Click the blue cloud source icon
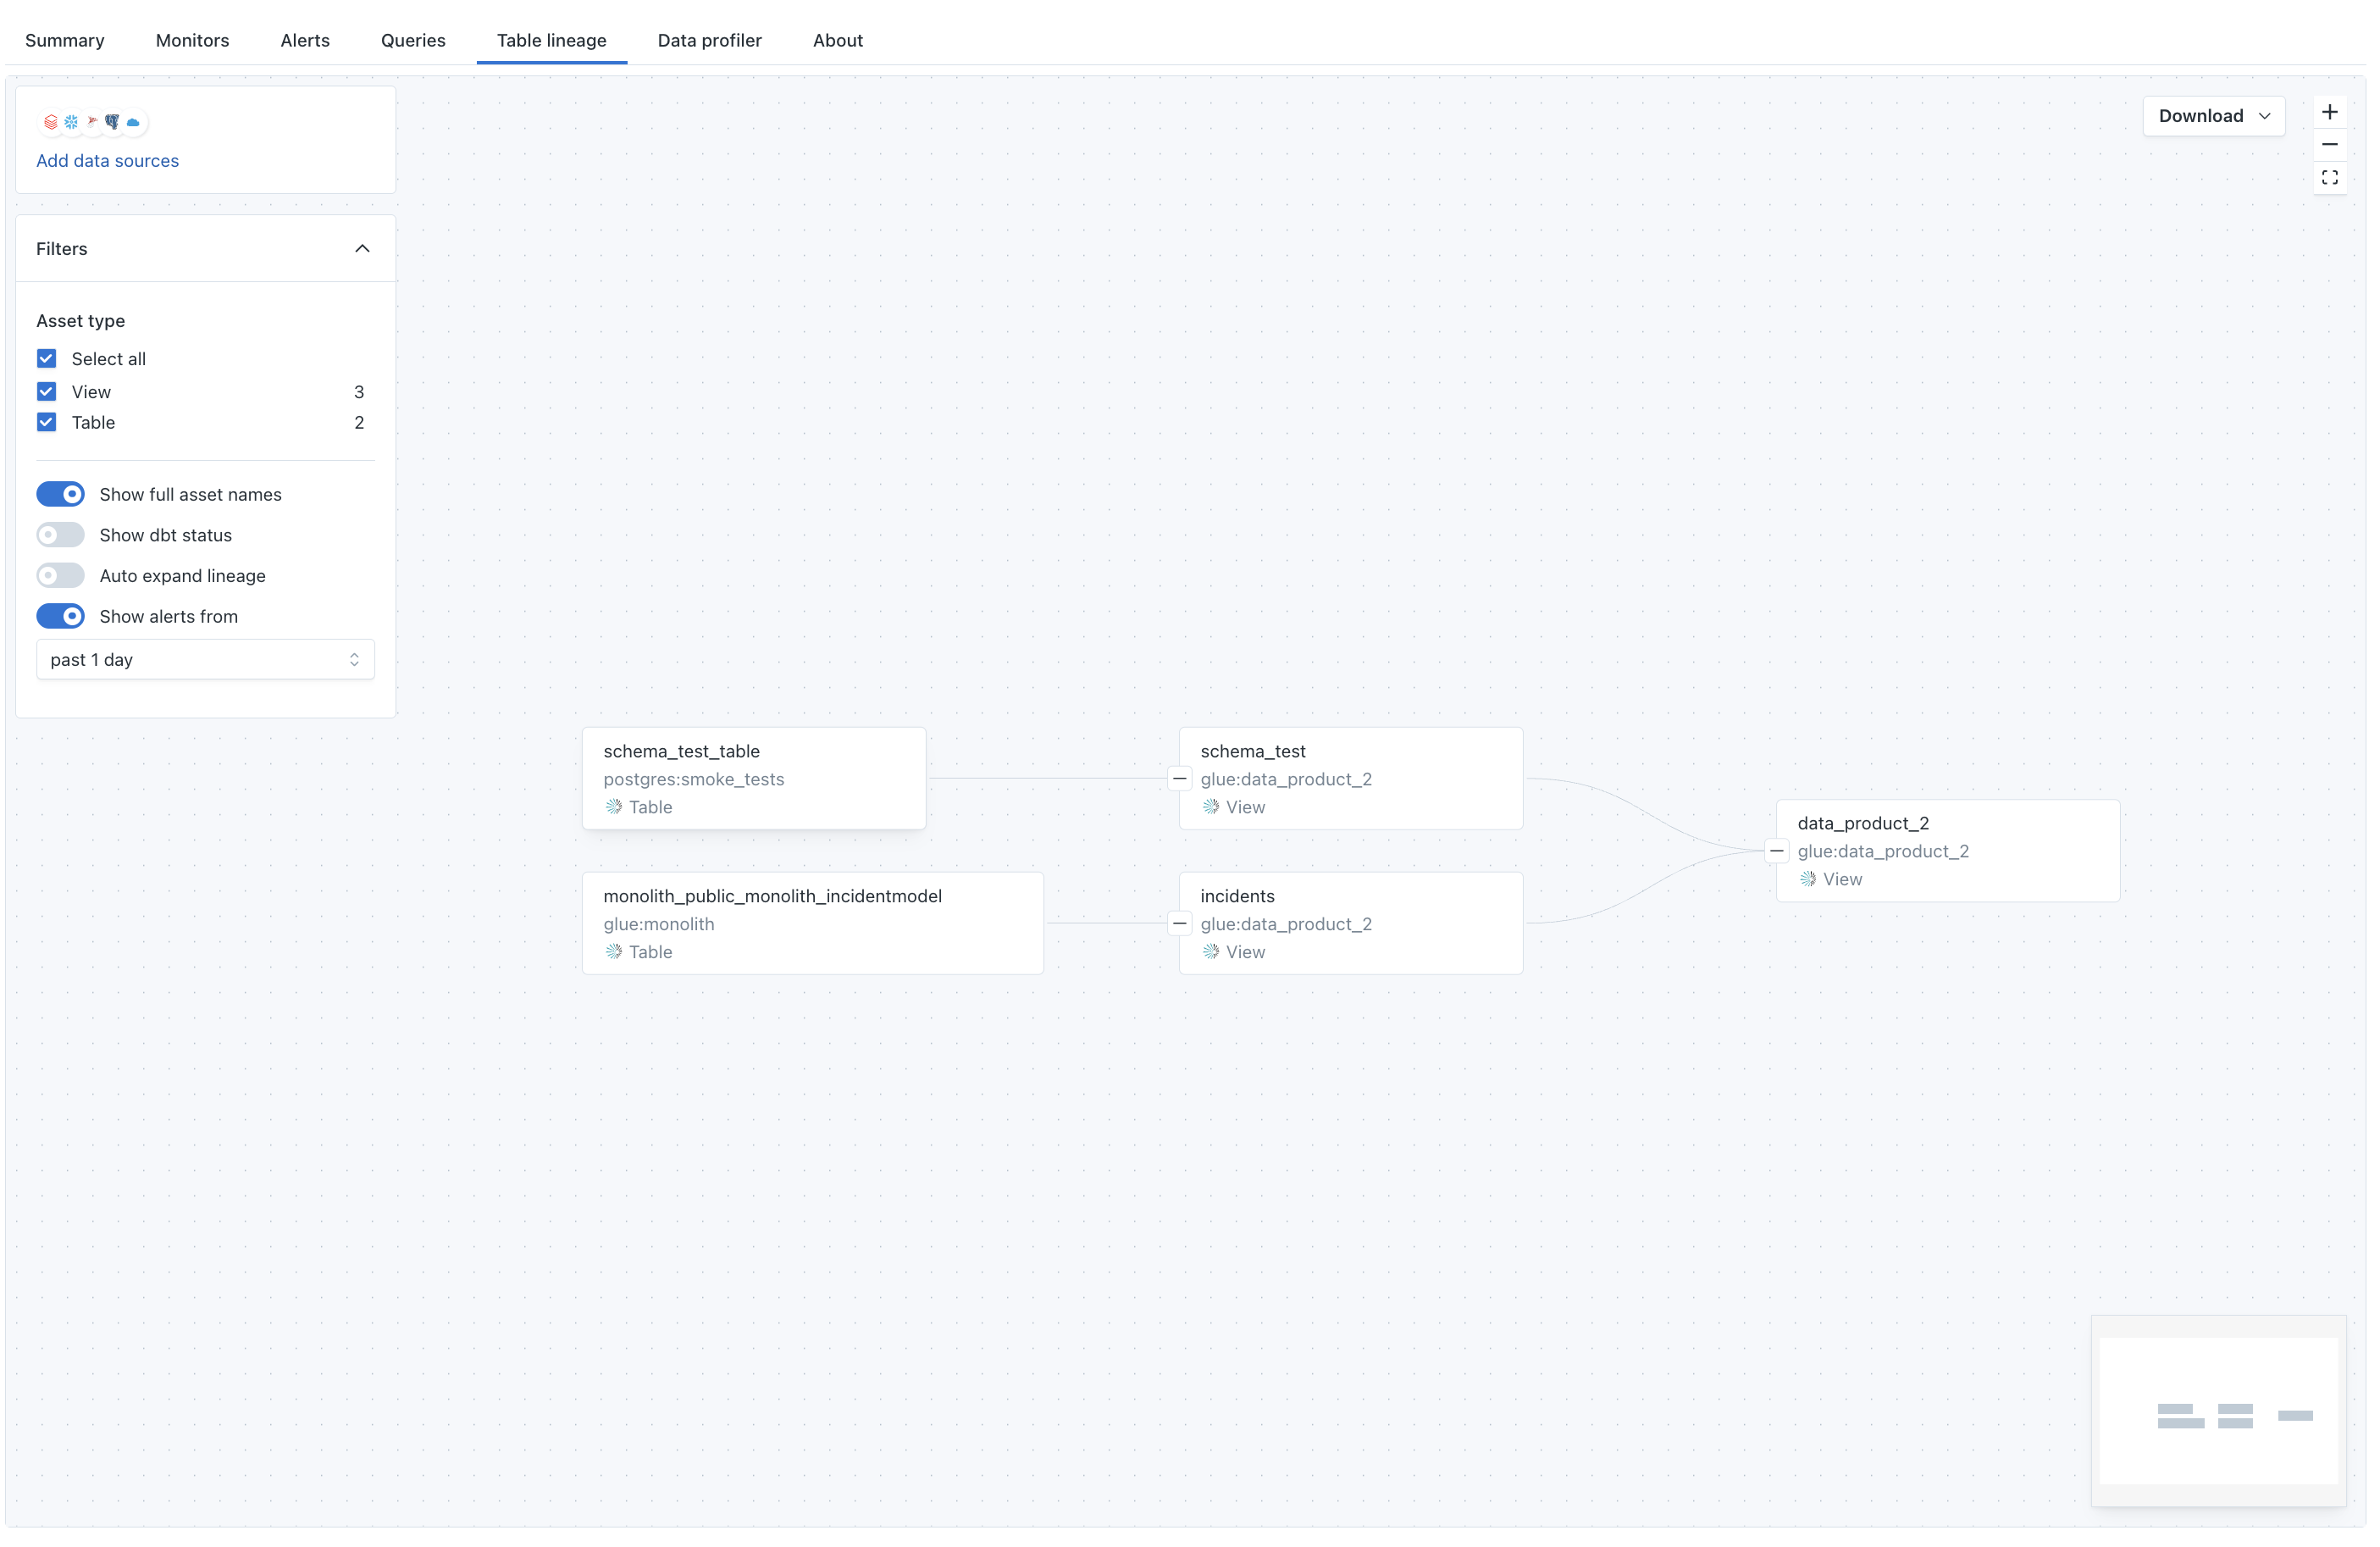2380x1547 pixels. click(x=133, y=122)
